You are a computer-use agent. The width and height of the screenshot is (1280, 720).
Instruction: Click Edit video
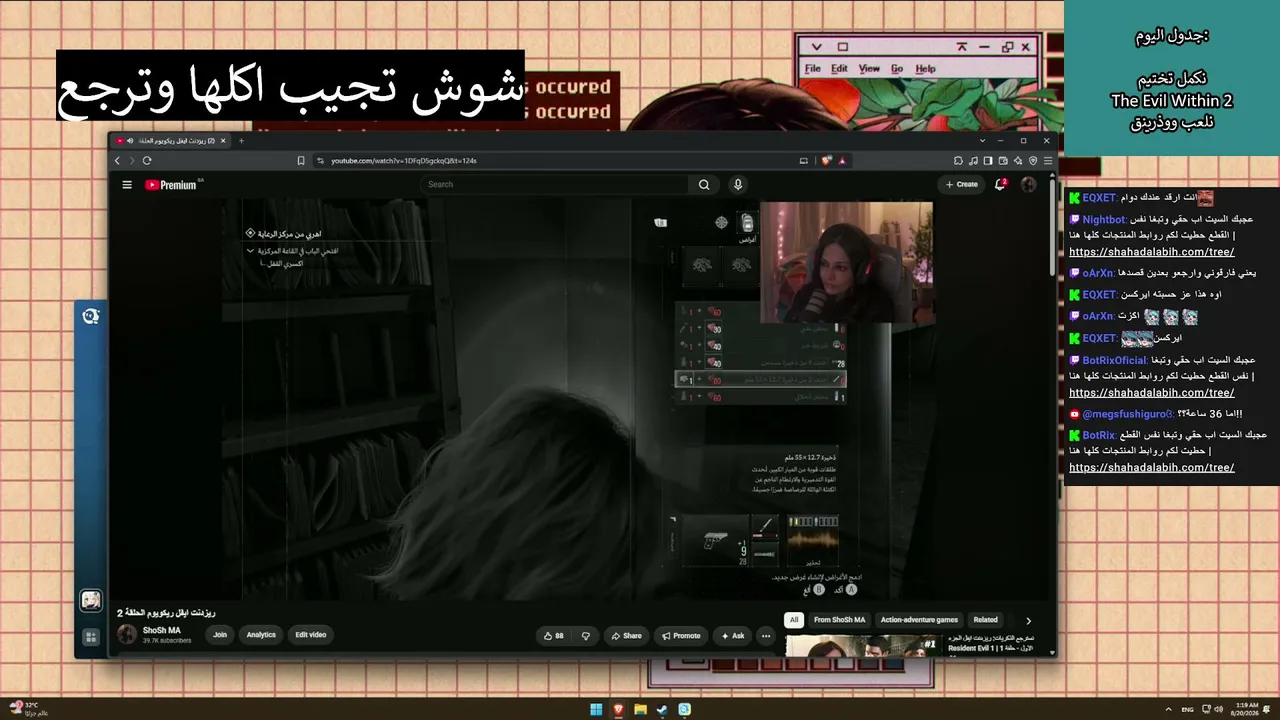pyautogui.click(x=310, y=635)
